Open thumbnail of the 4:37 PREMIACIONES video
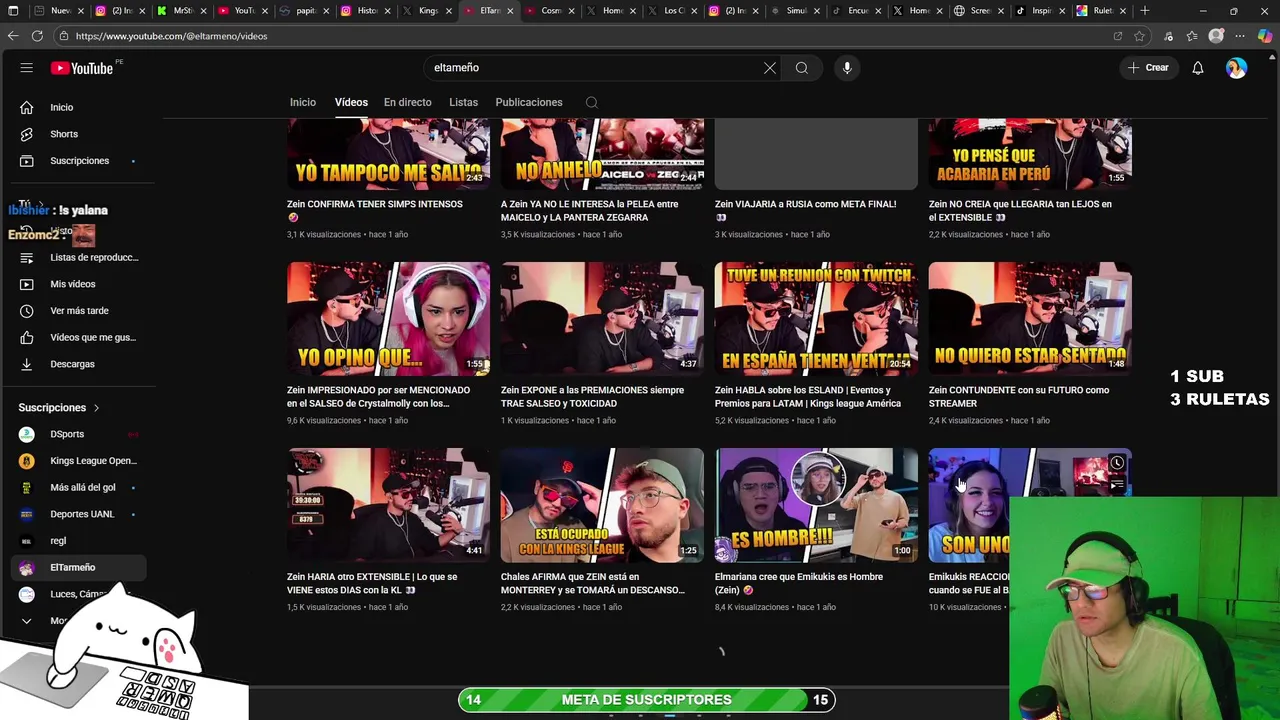1280x720 pixels. 602,319
